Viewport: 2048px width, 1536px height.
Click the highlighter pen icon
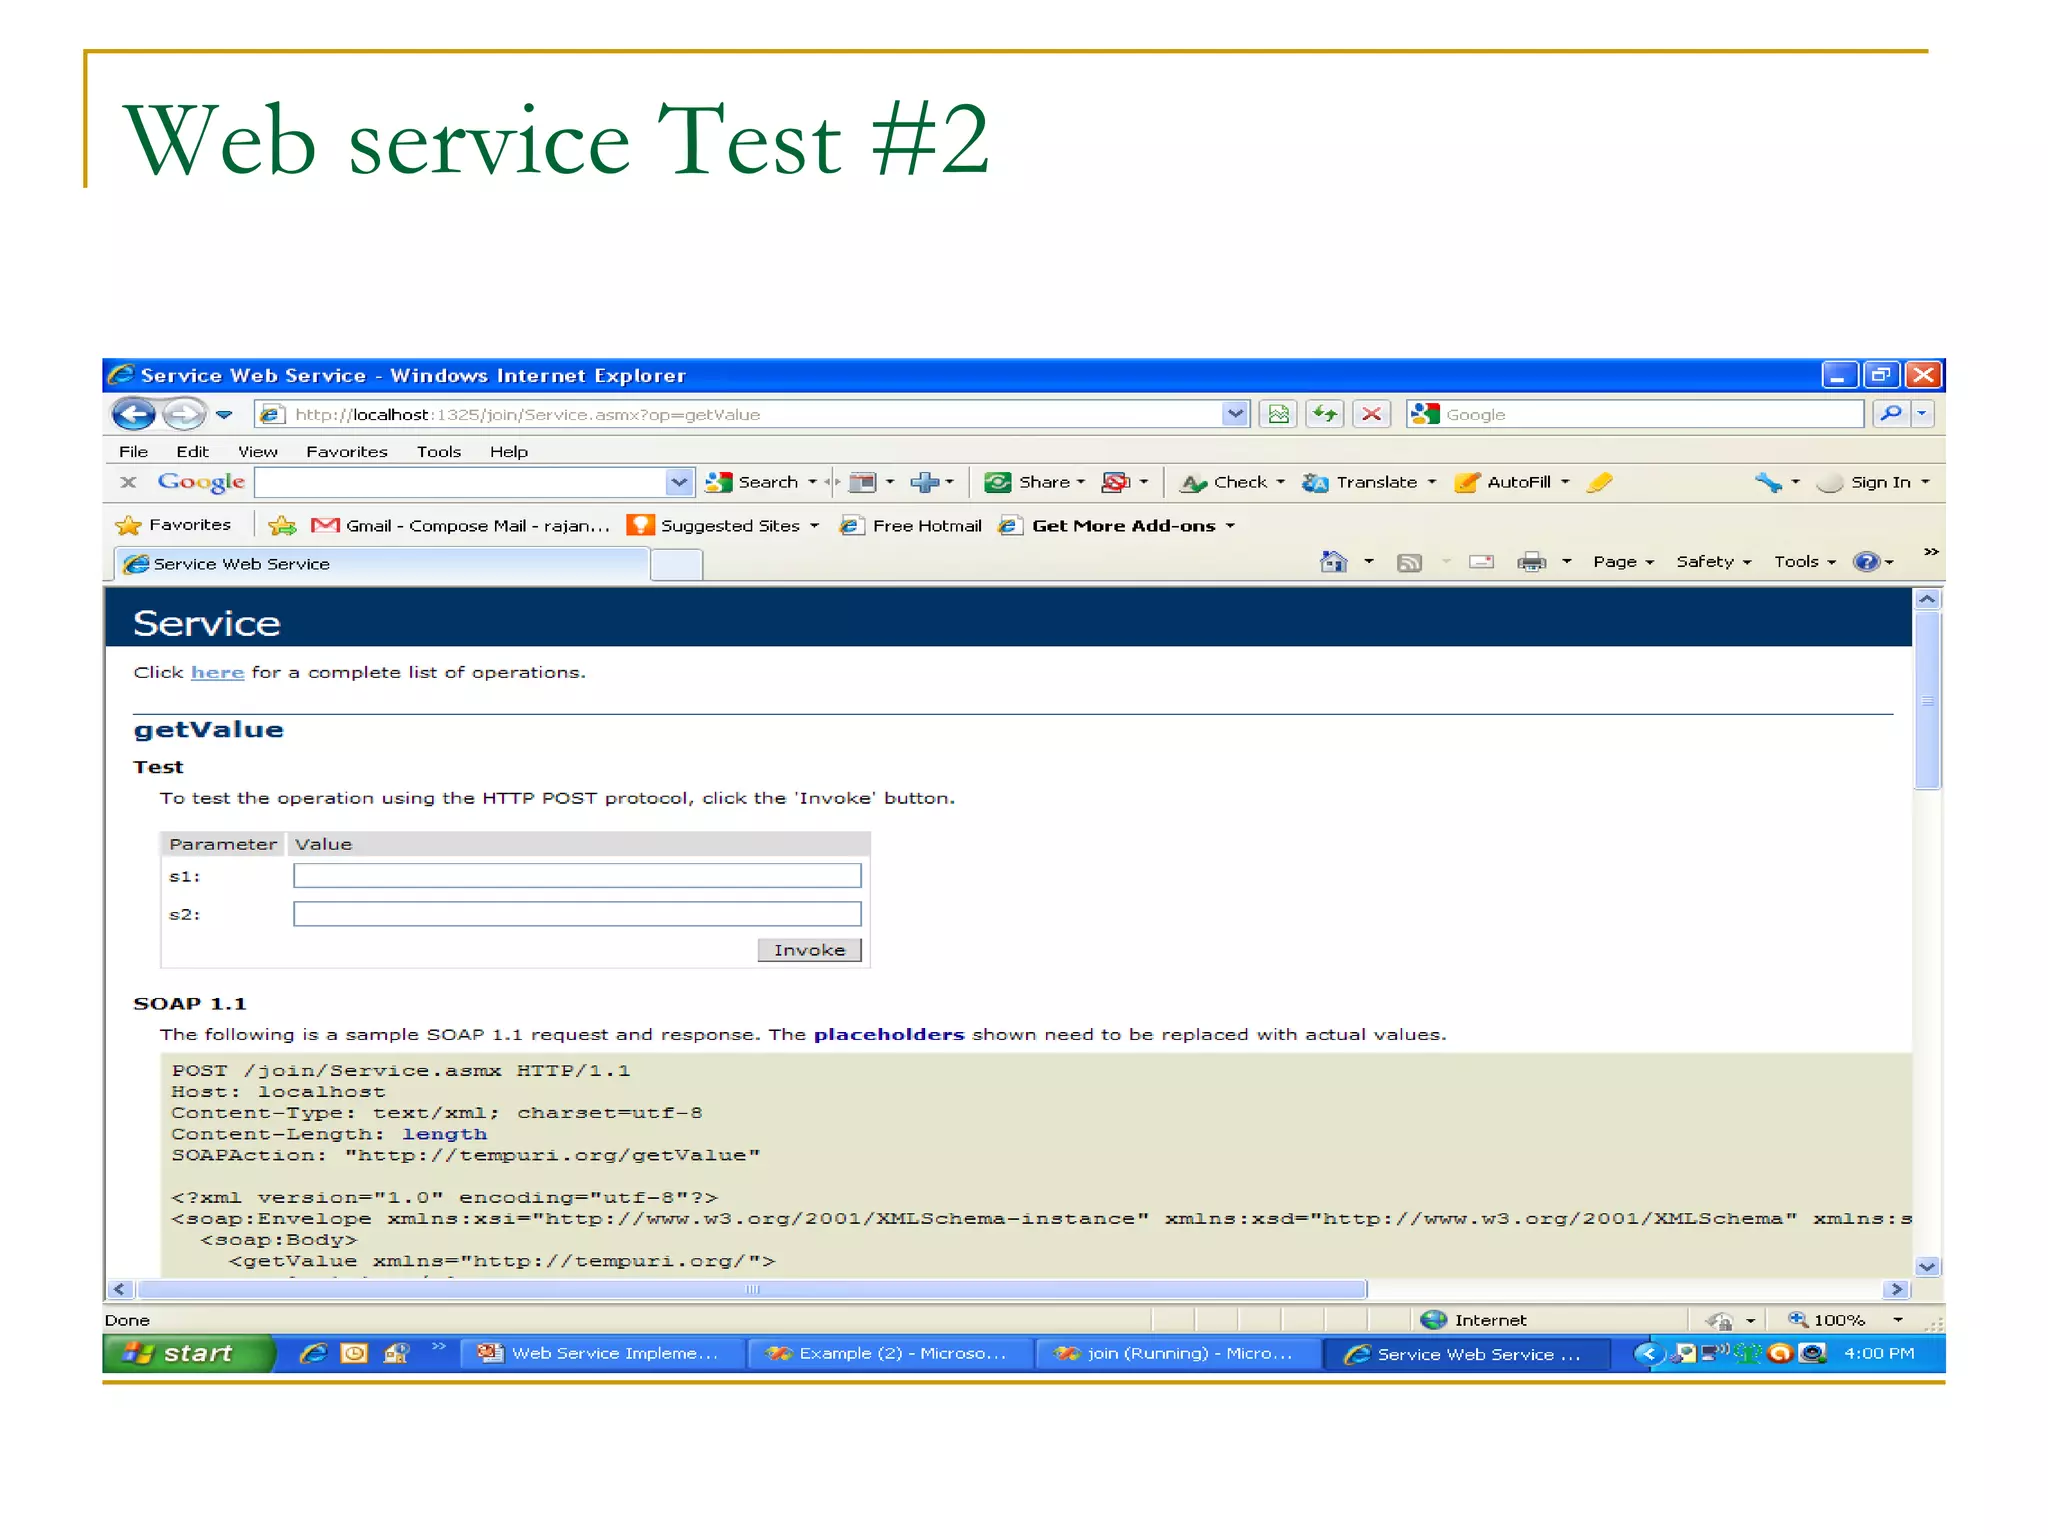(1600, 482)
